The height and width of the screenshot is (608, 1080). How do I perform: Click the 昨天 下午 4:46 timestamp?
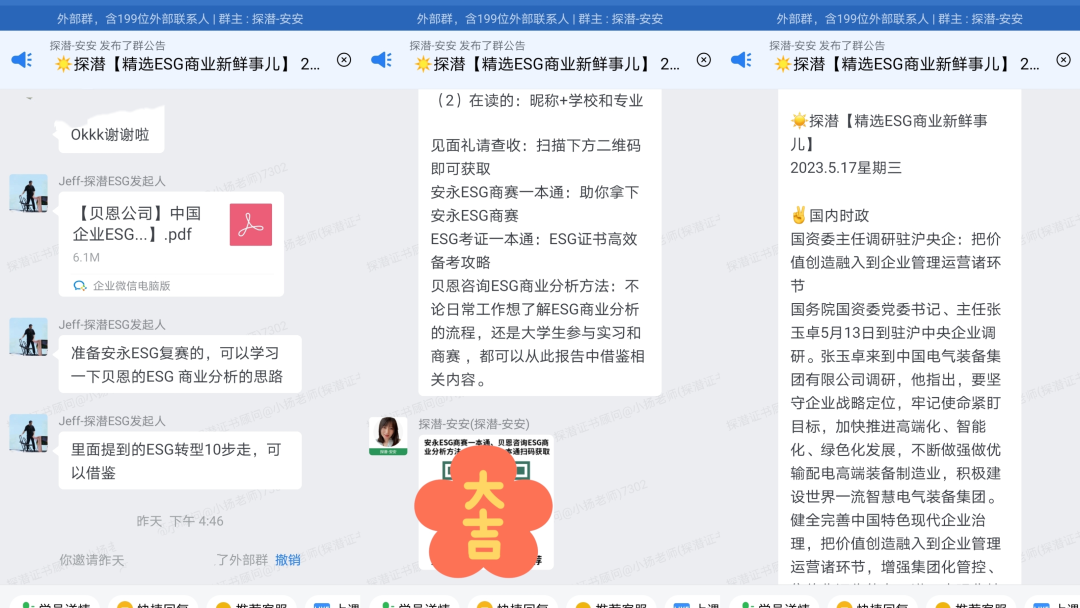[180, 521]
